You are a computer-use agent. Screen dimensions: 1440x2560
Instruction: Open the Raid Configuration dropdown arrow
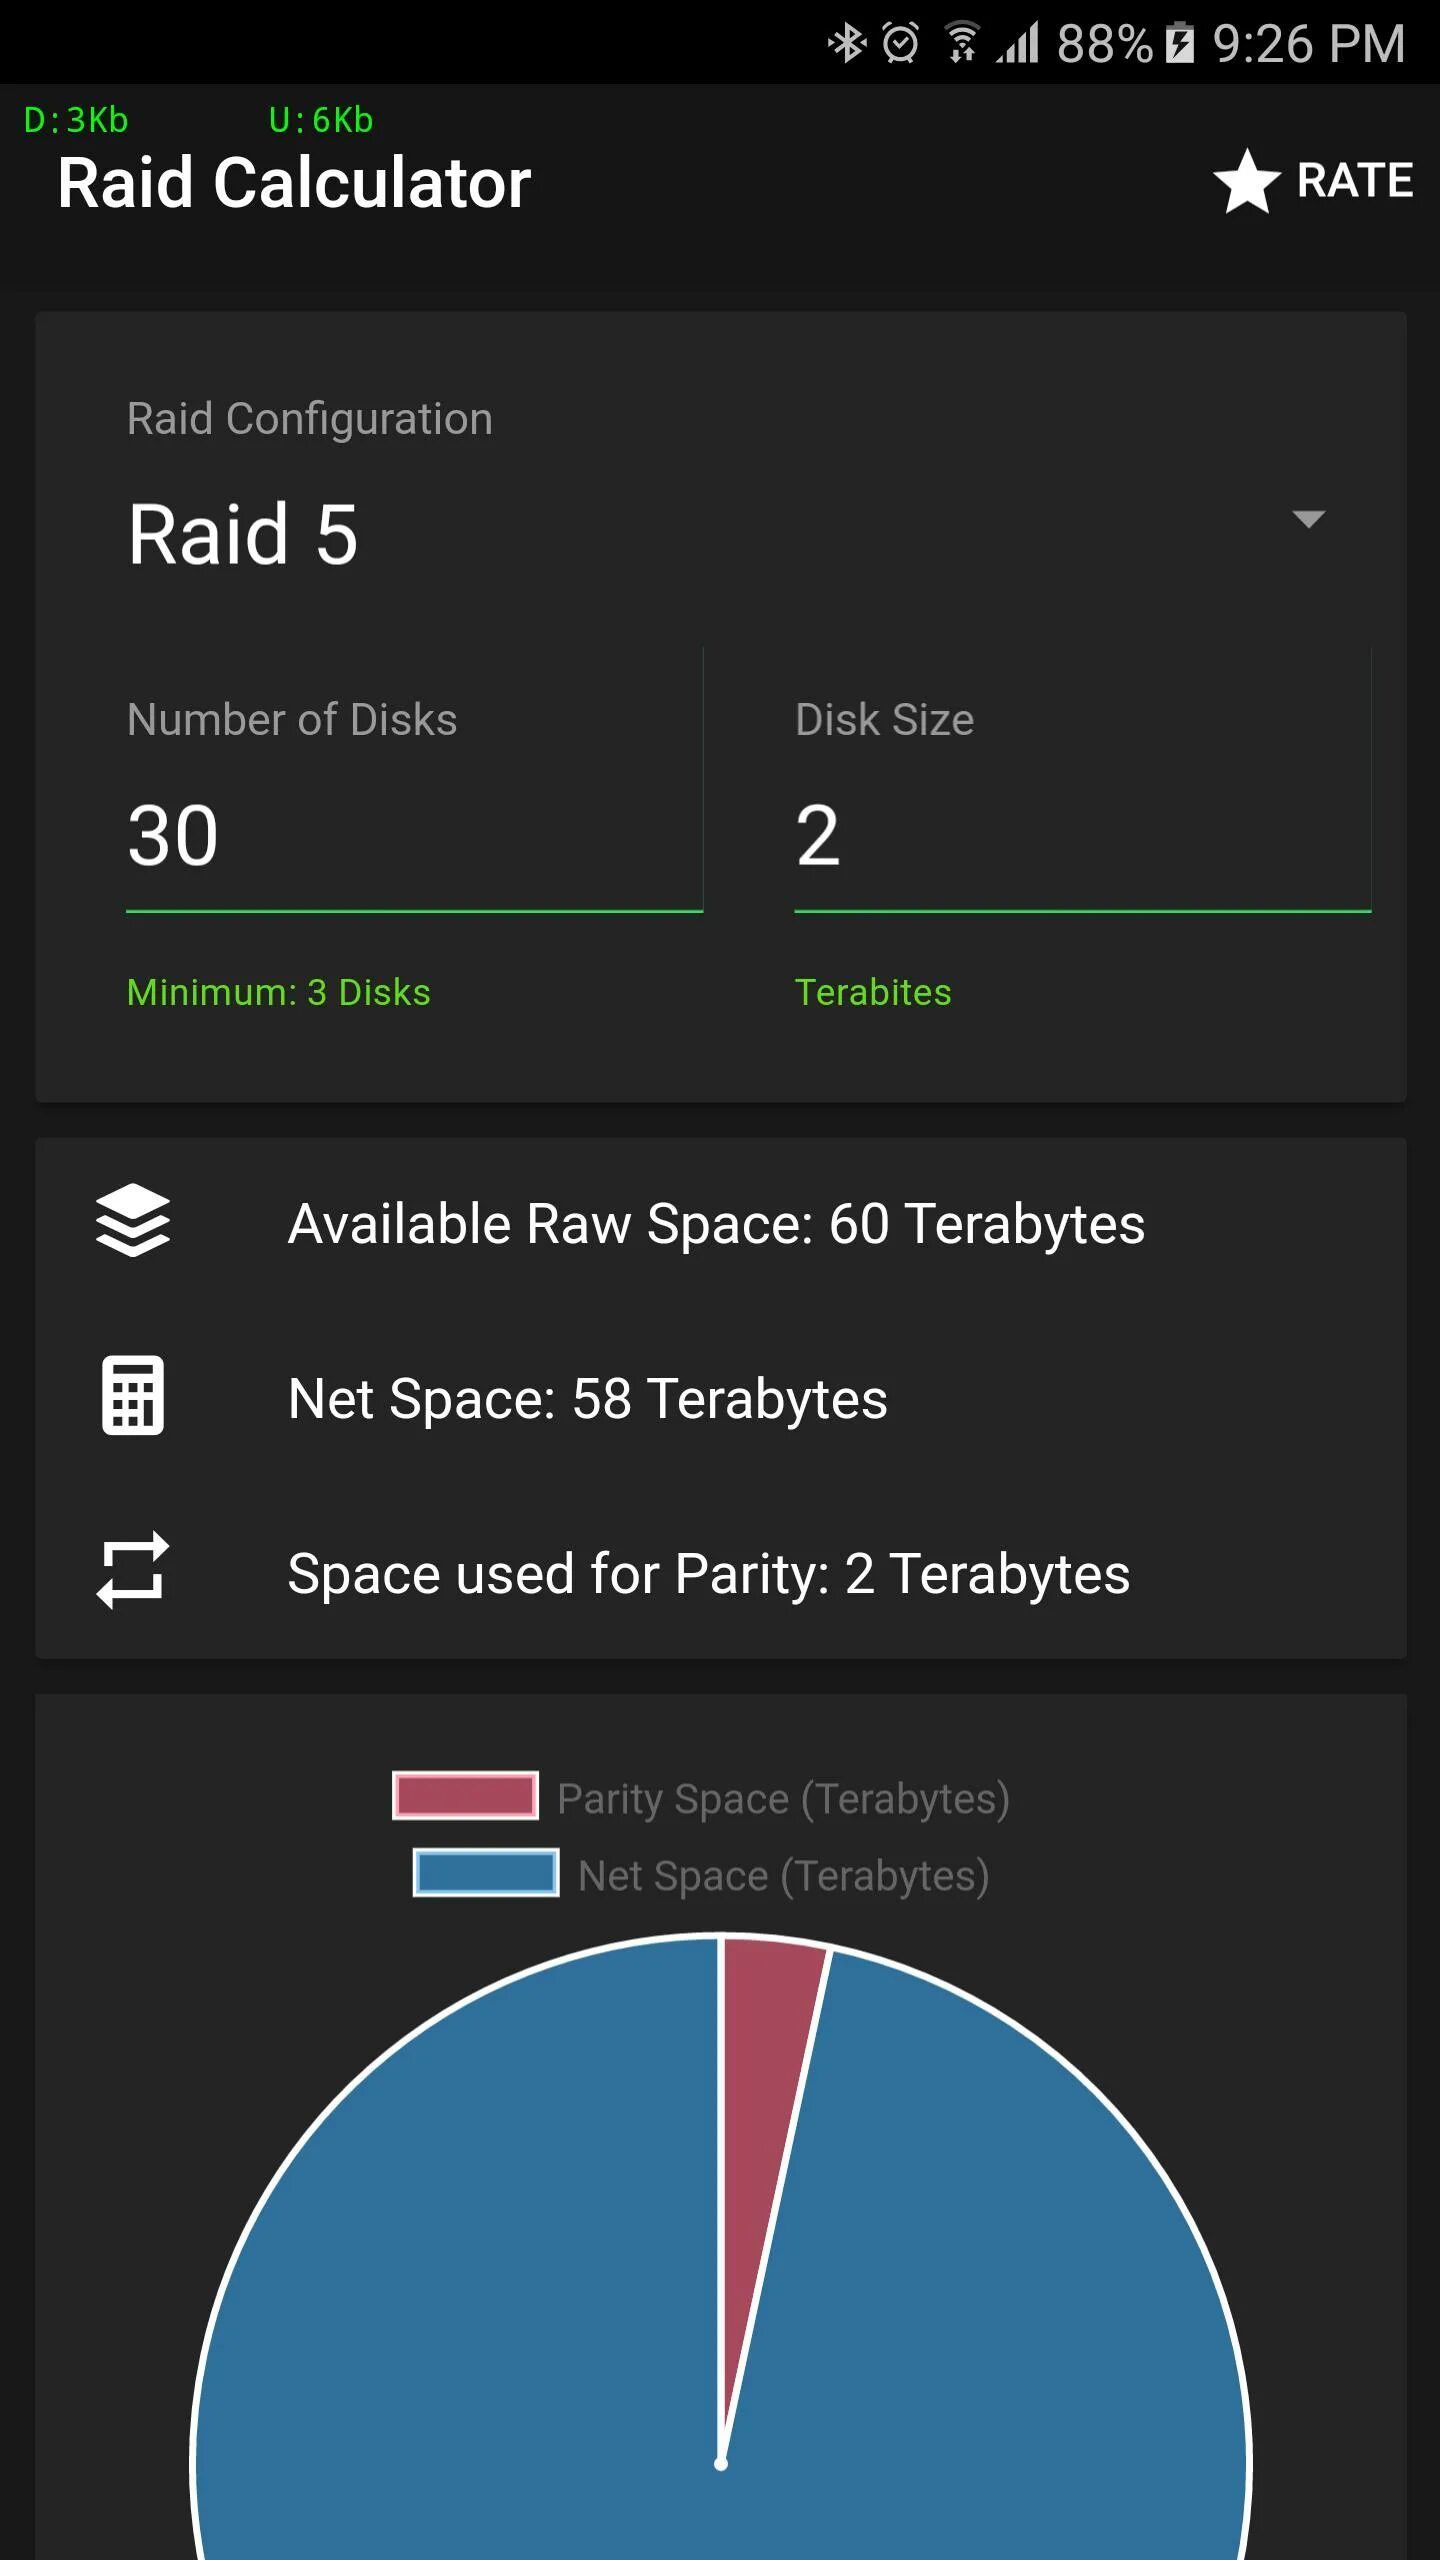coord(1308,519)
